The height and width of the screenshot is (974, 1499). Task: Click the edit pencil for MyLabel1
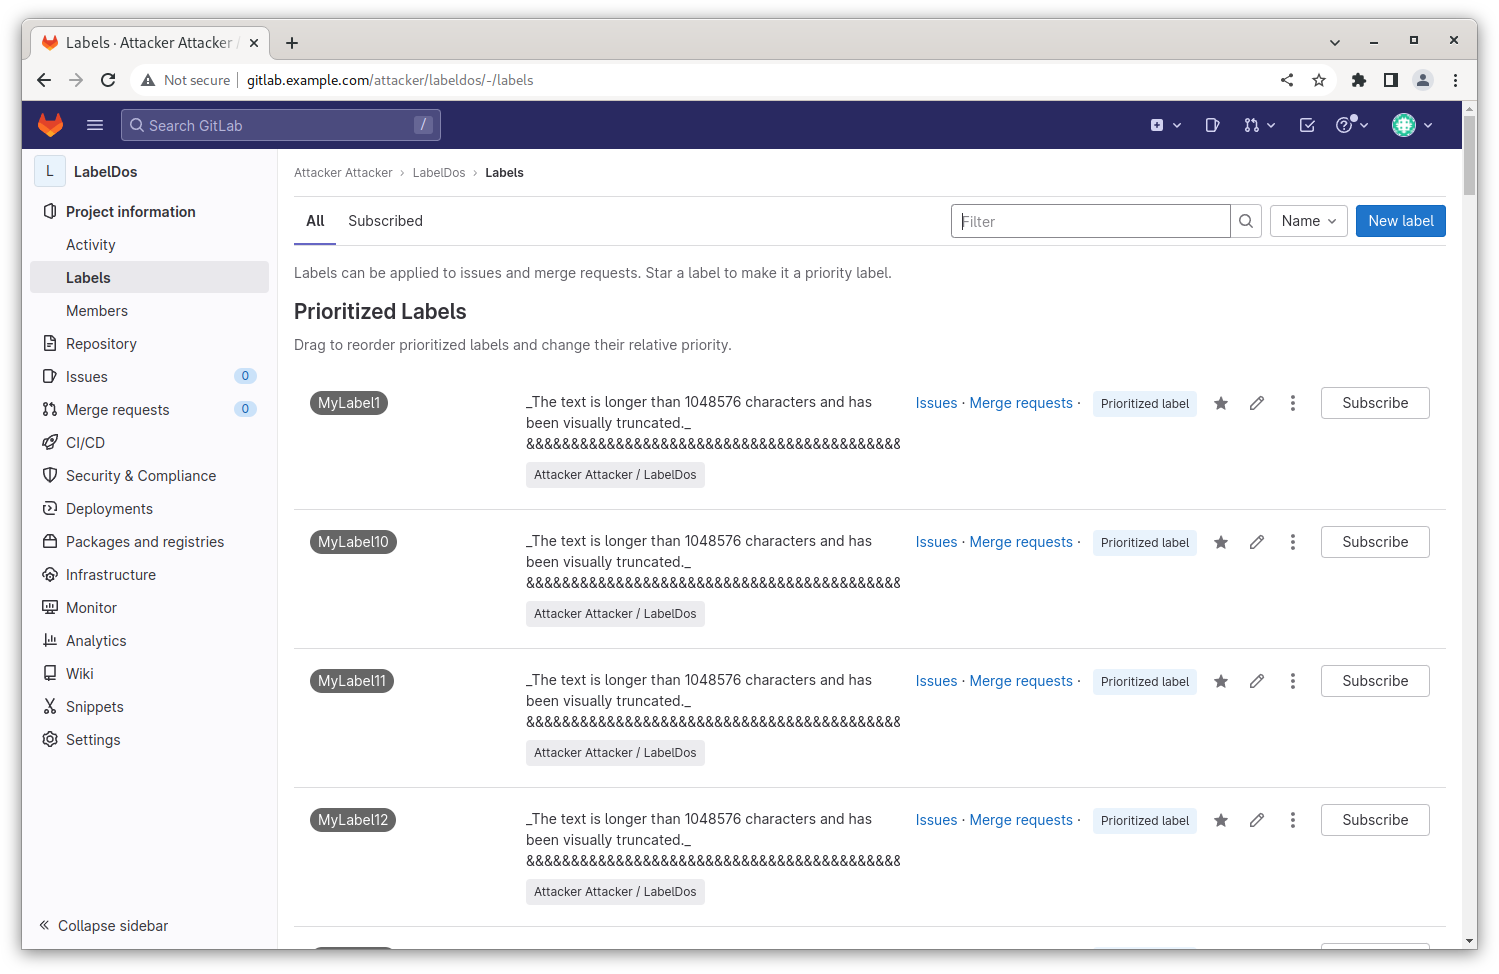pos(1257,403)
